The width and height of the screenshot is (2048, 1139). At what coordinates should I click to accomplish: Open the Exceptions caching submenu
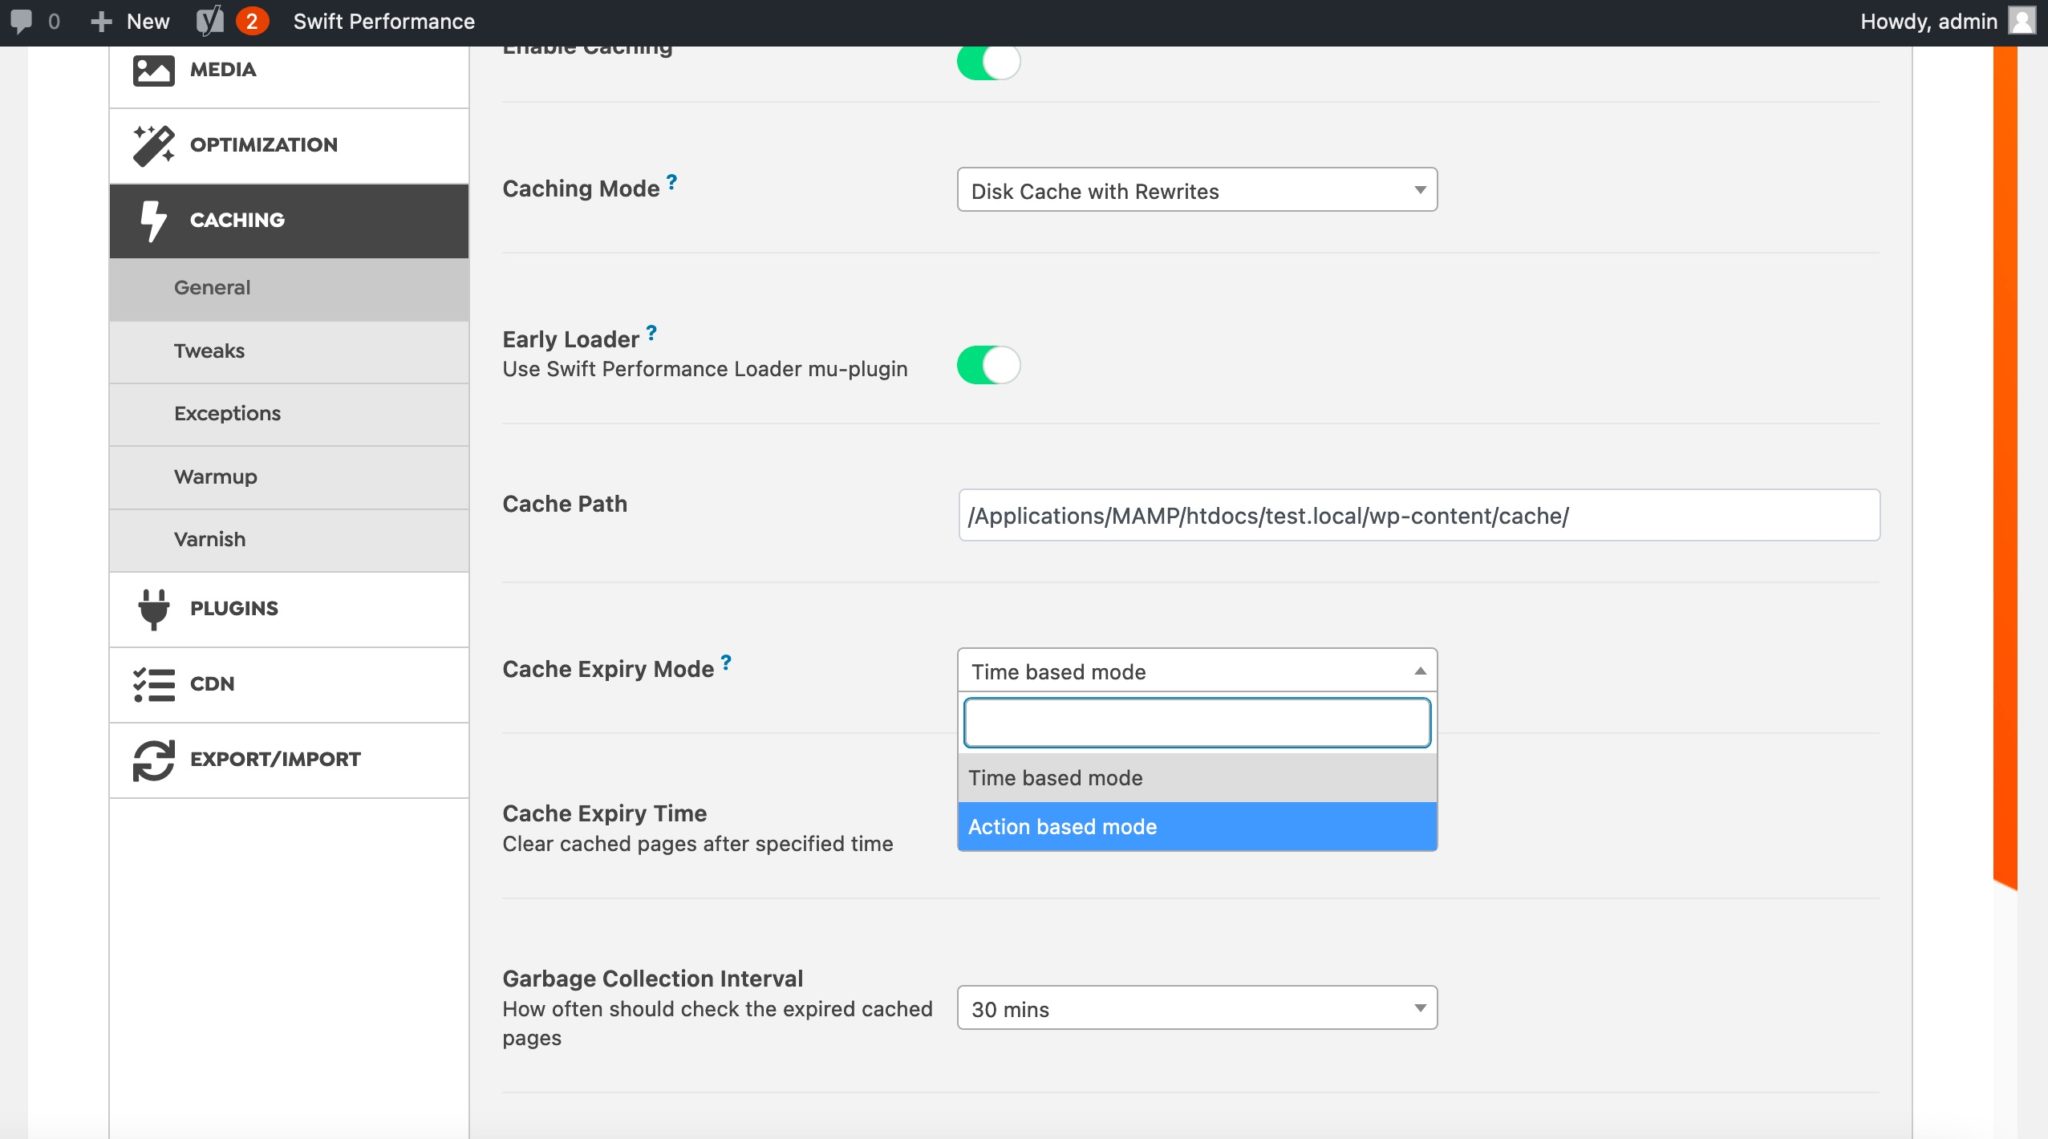click(289, 415)
